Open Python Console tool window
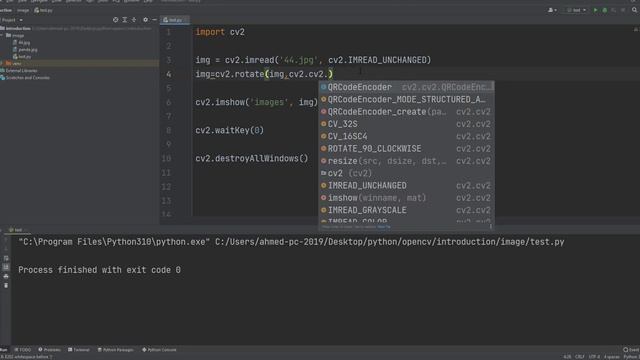 159,350
